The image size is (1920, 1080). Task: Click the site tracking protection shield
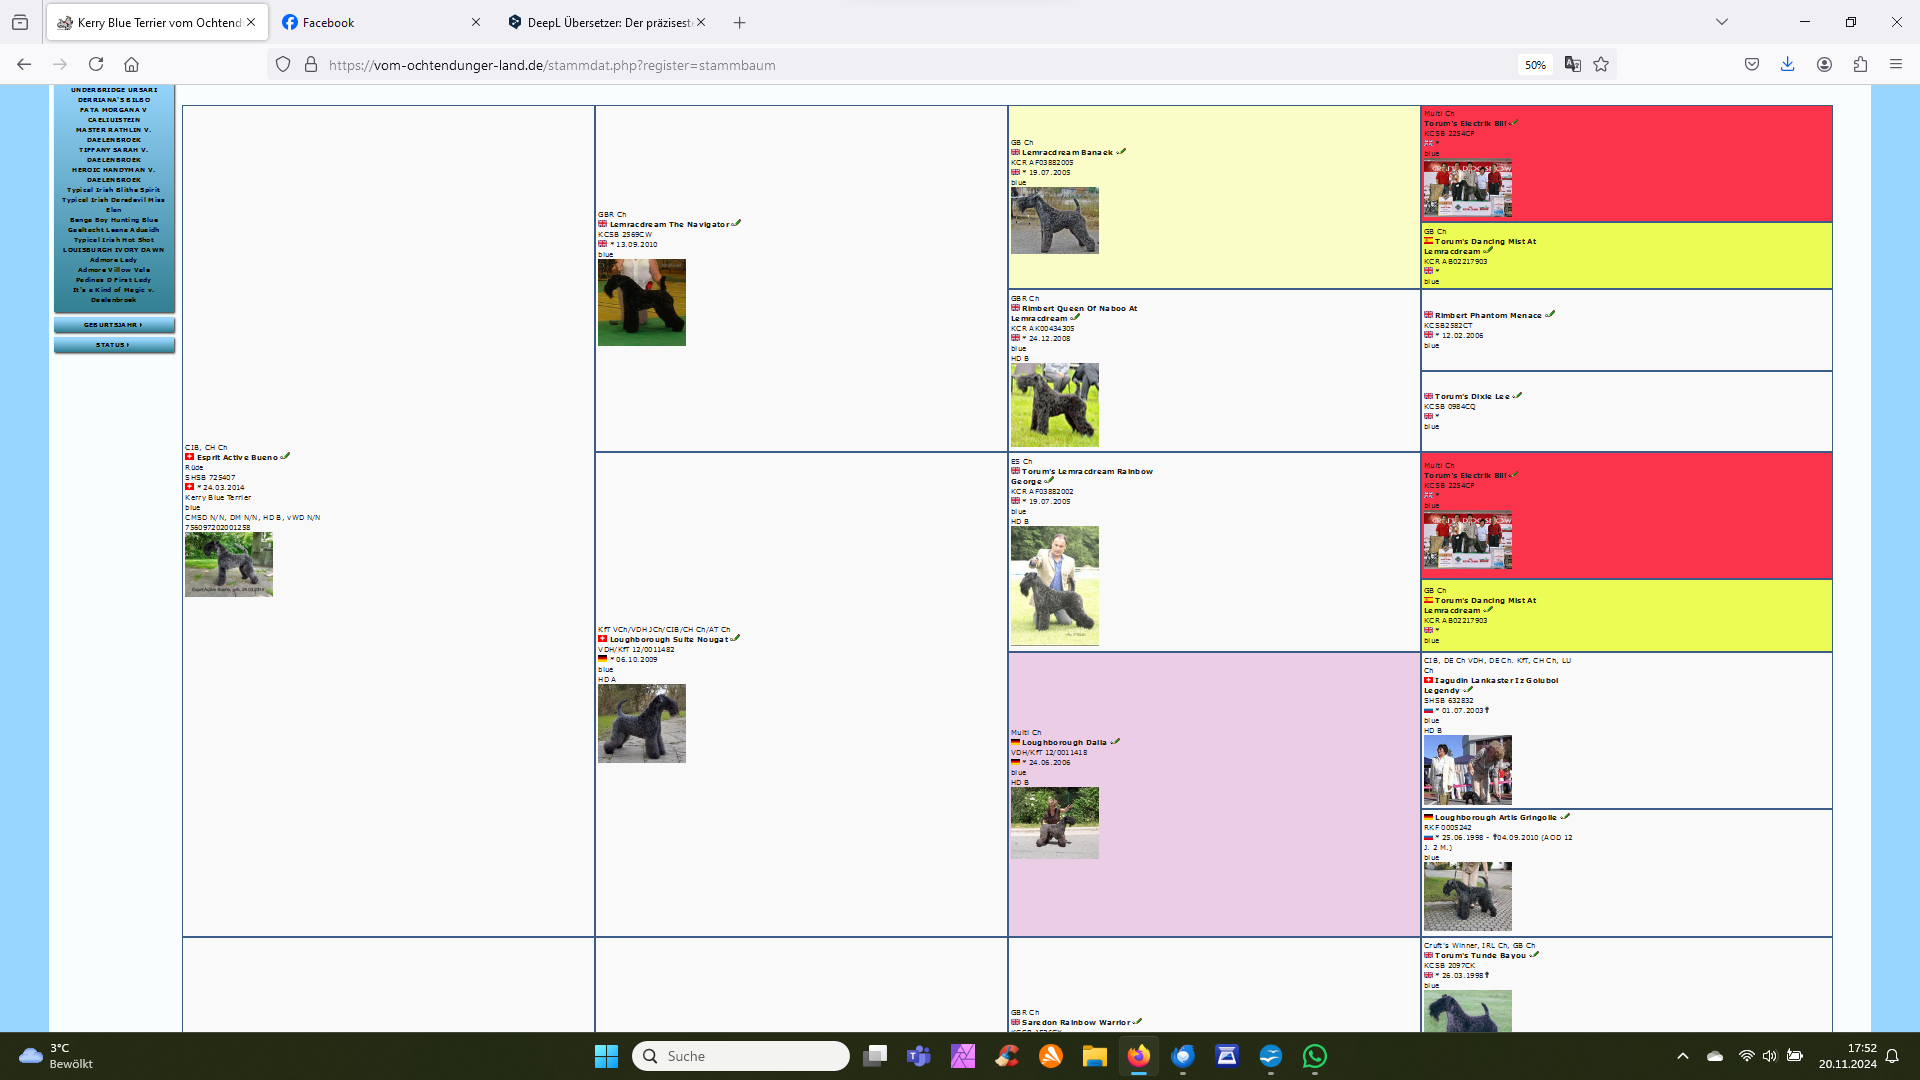pyautogui.click(x=283, y=65)
